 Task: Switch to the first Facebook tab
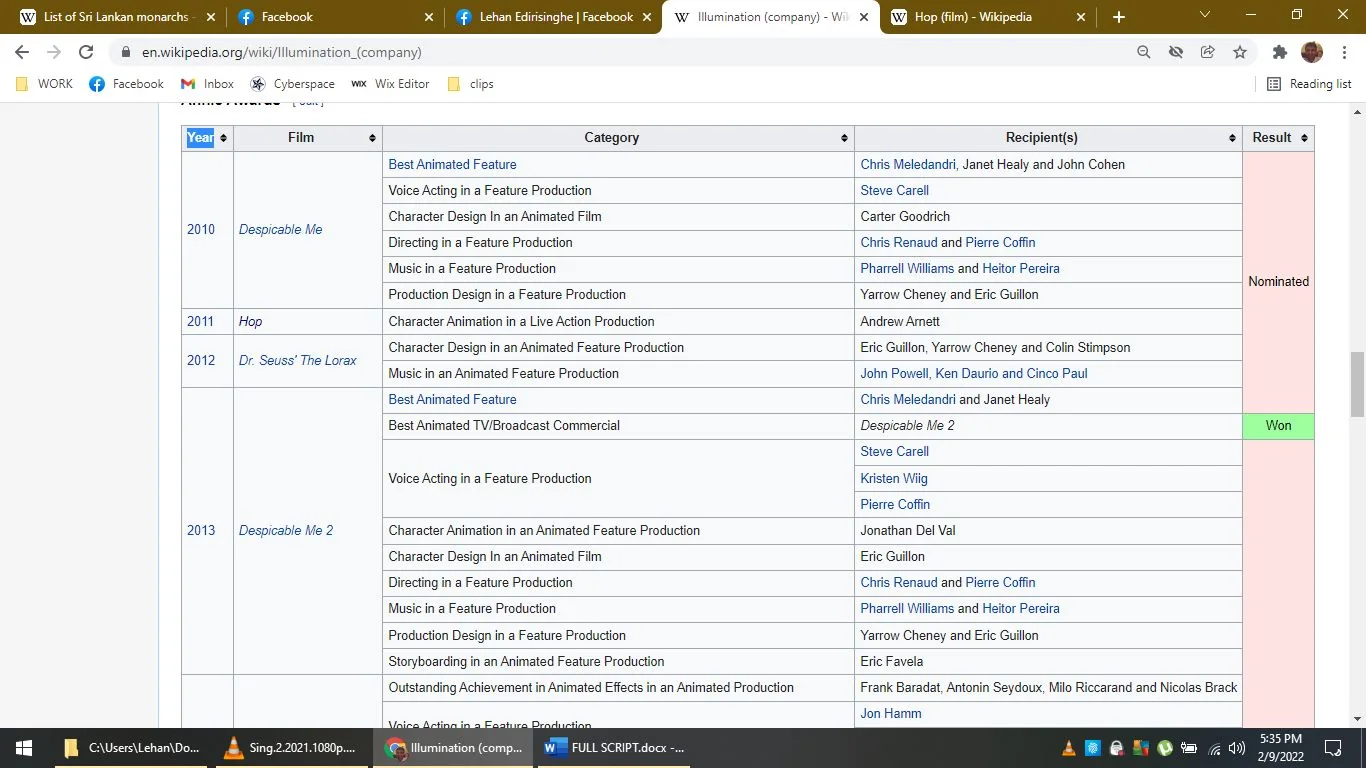click(336, 17)
